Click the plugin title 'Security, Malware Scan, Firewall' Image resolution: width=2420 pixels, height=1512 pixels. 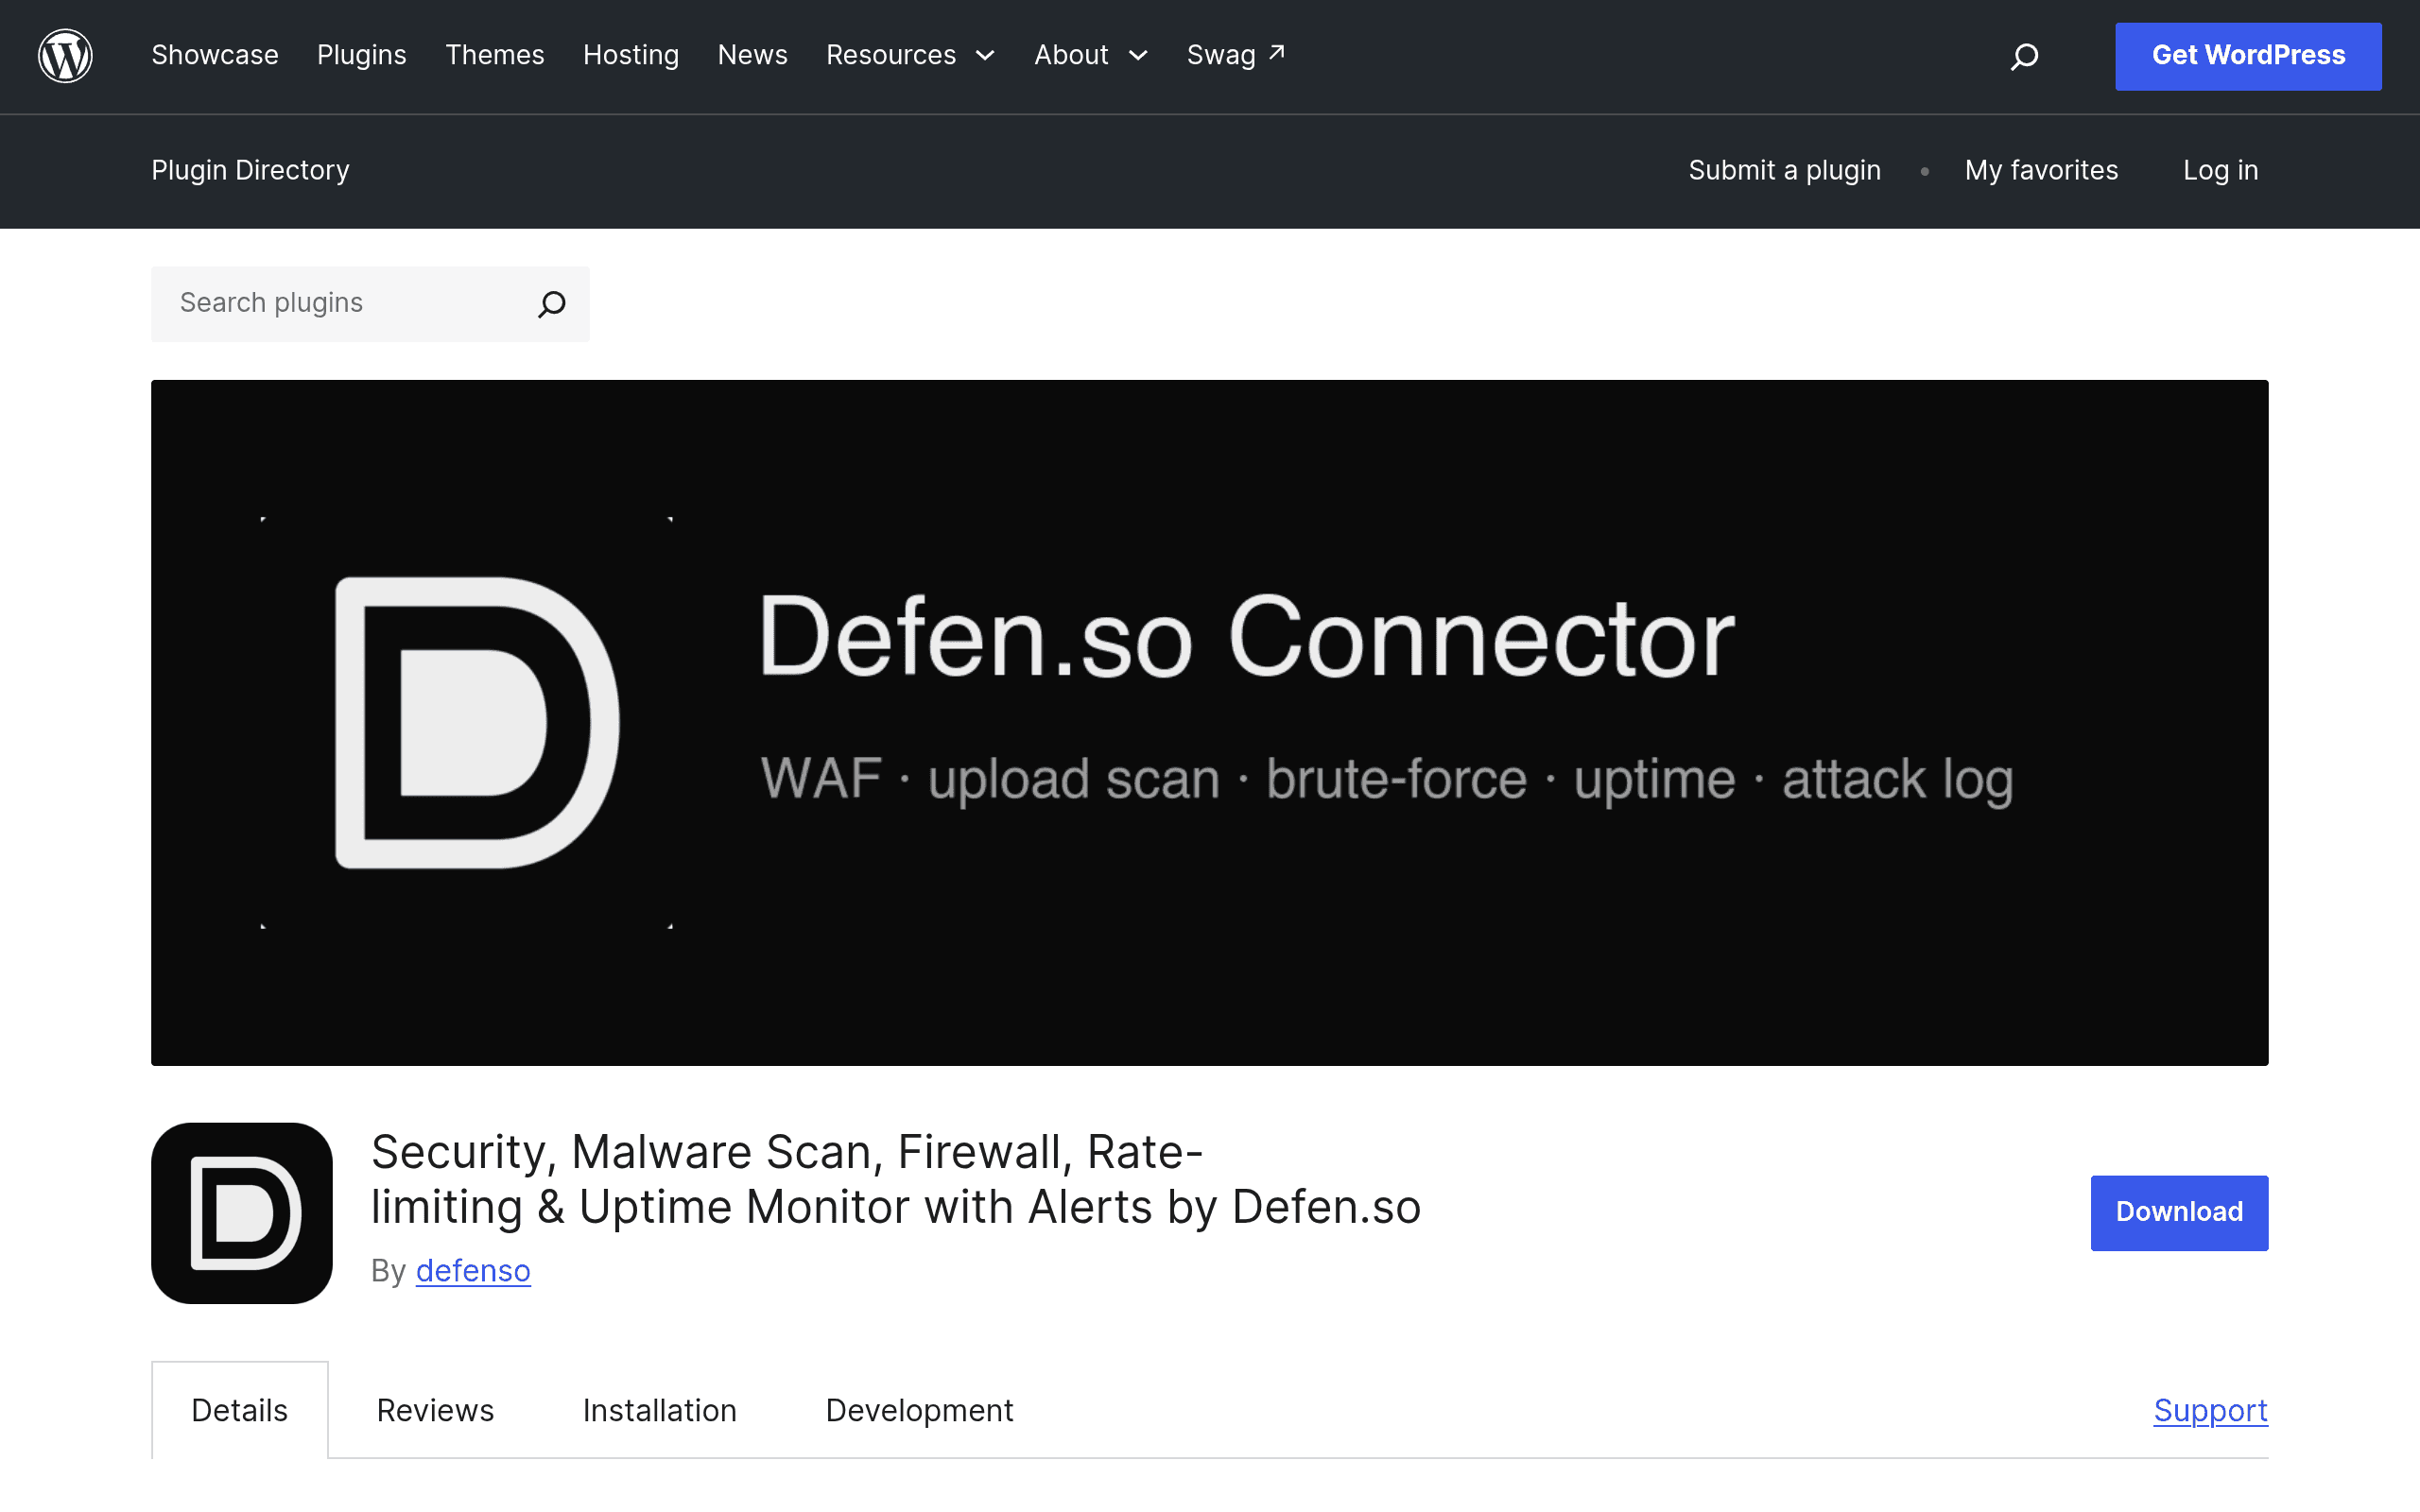(x=896, y=1179)
